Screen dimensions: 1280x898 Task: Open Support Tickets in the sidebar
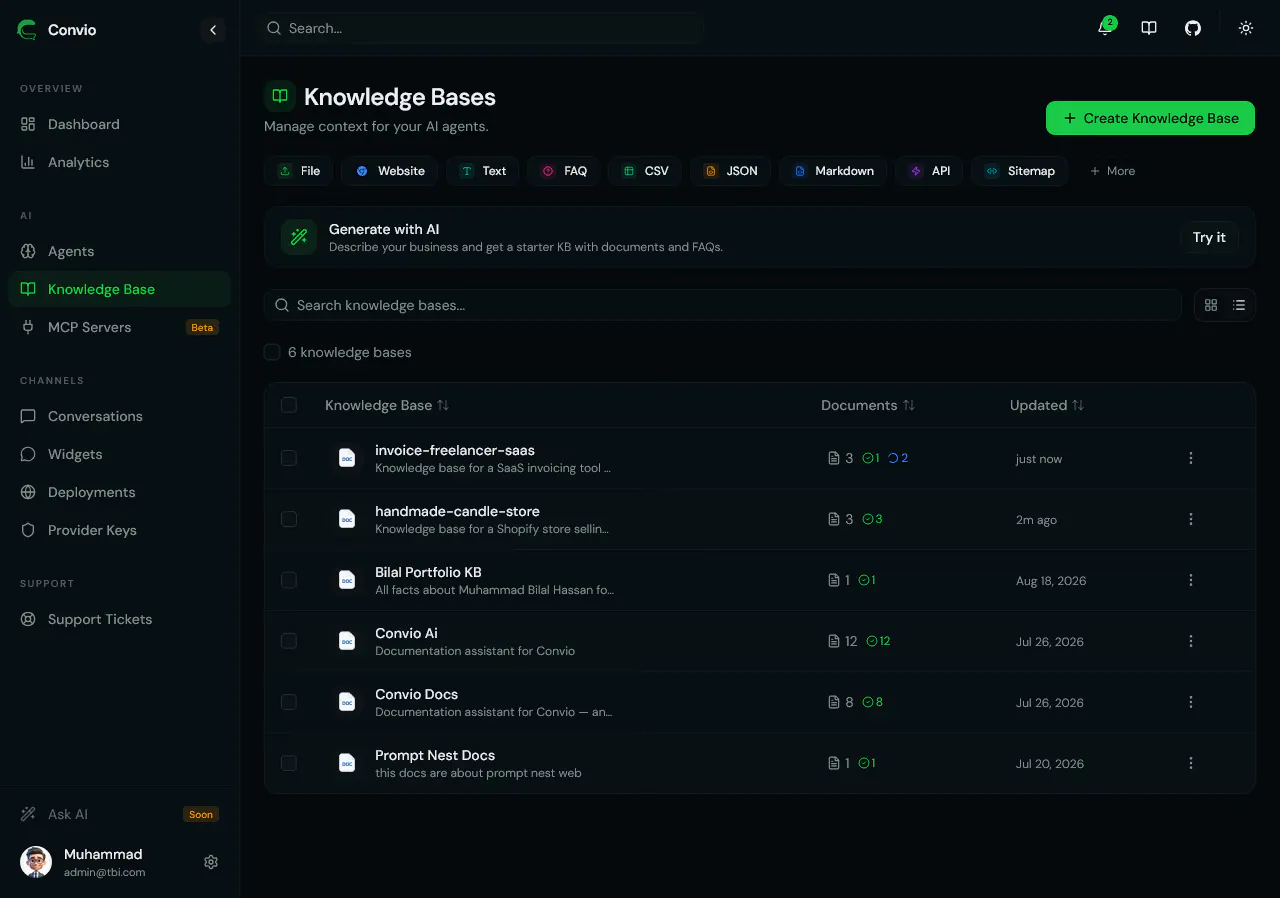click(119, 619)
